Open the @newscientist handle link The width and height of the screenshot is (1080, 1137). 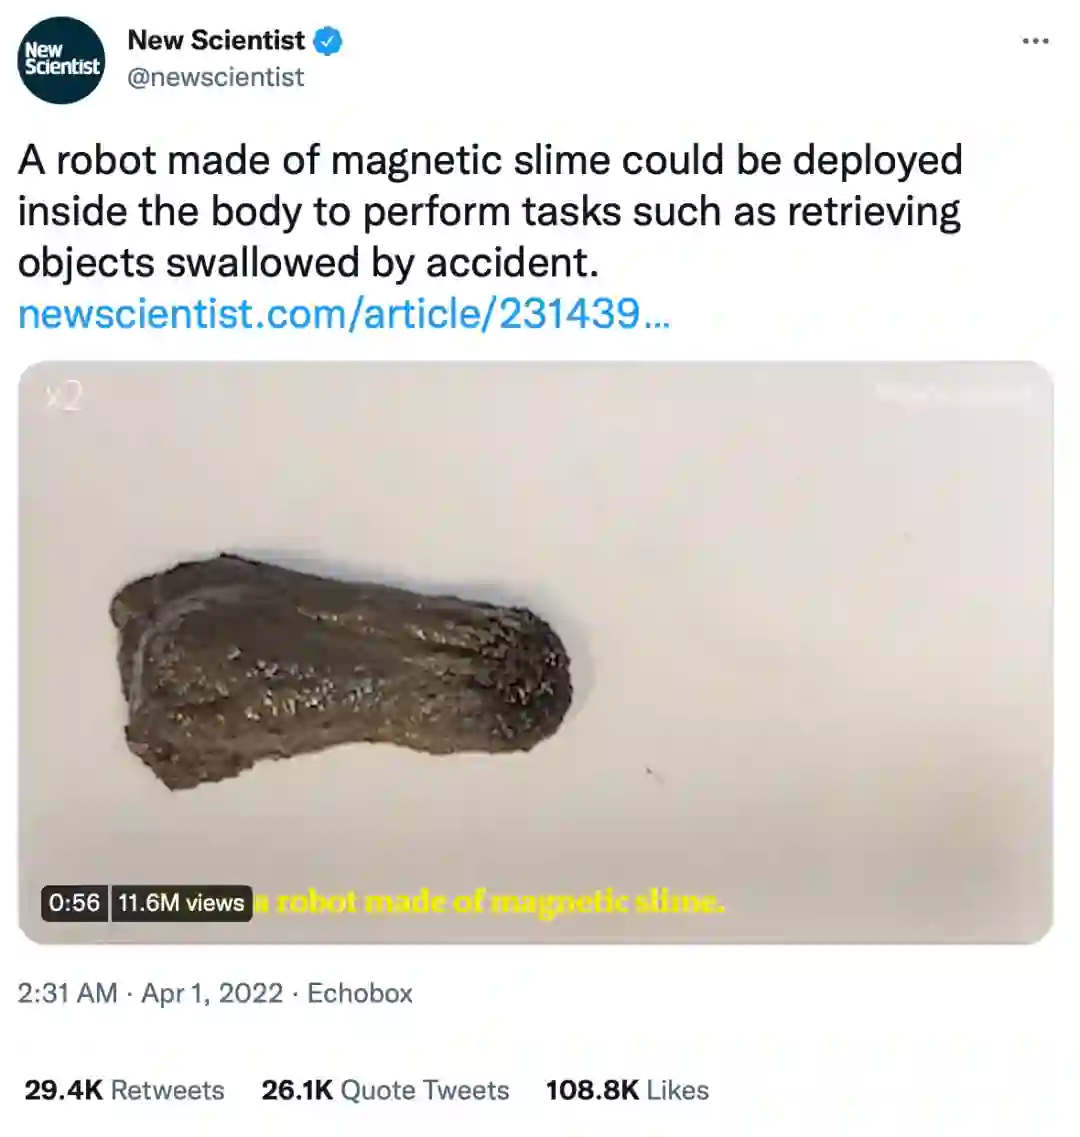tap(215, 77)
